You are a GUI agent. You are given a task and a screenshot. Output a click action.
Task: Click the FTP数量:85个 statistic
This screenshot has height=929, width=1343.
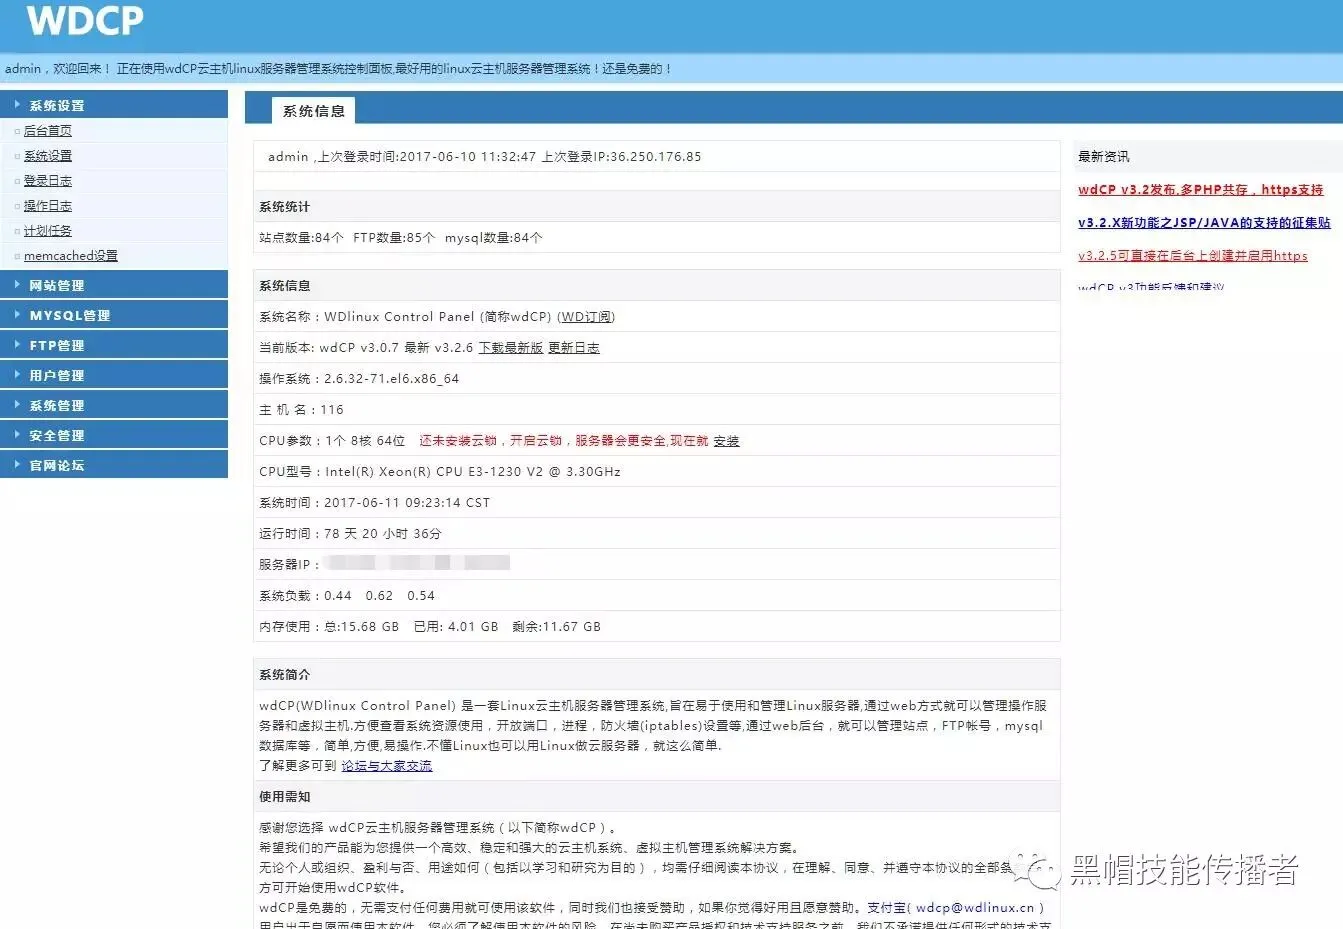pos(394,238)
